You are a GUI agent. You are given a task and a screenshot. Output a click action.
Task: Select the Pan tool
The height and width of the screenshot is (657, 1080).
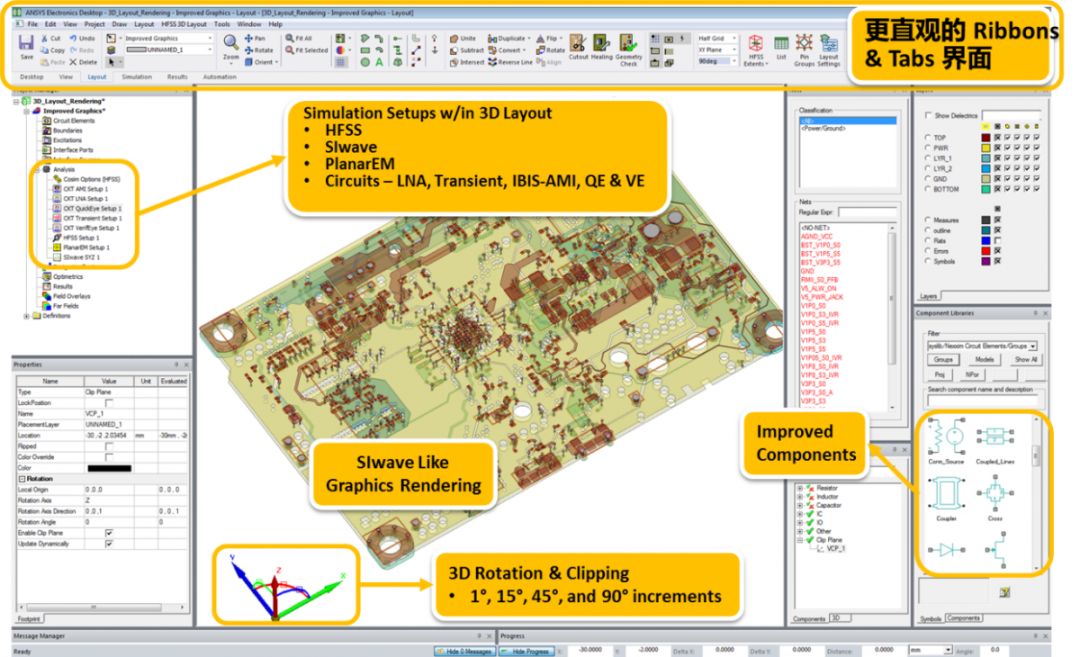coord(255,39)
